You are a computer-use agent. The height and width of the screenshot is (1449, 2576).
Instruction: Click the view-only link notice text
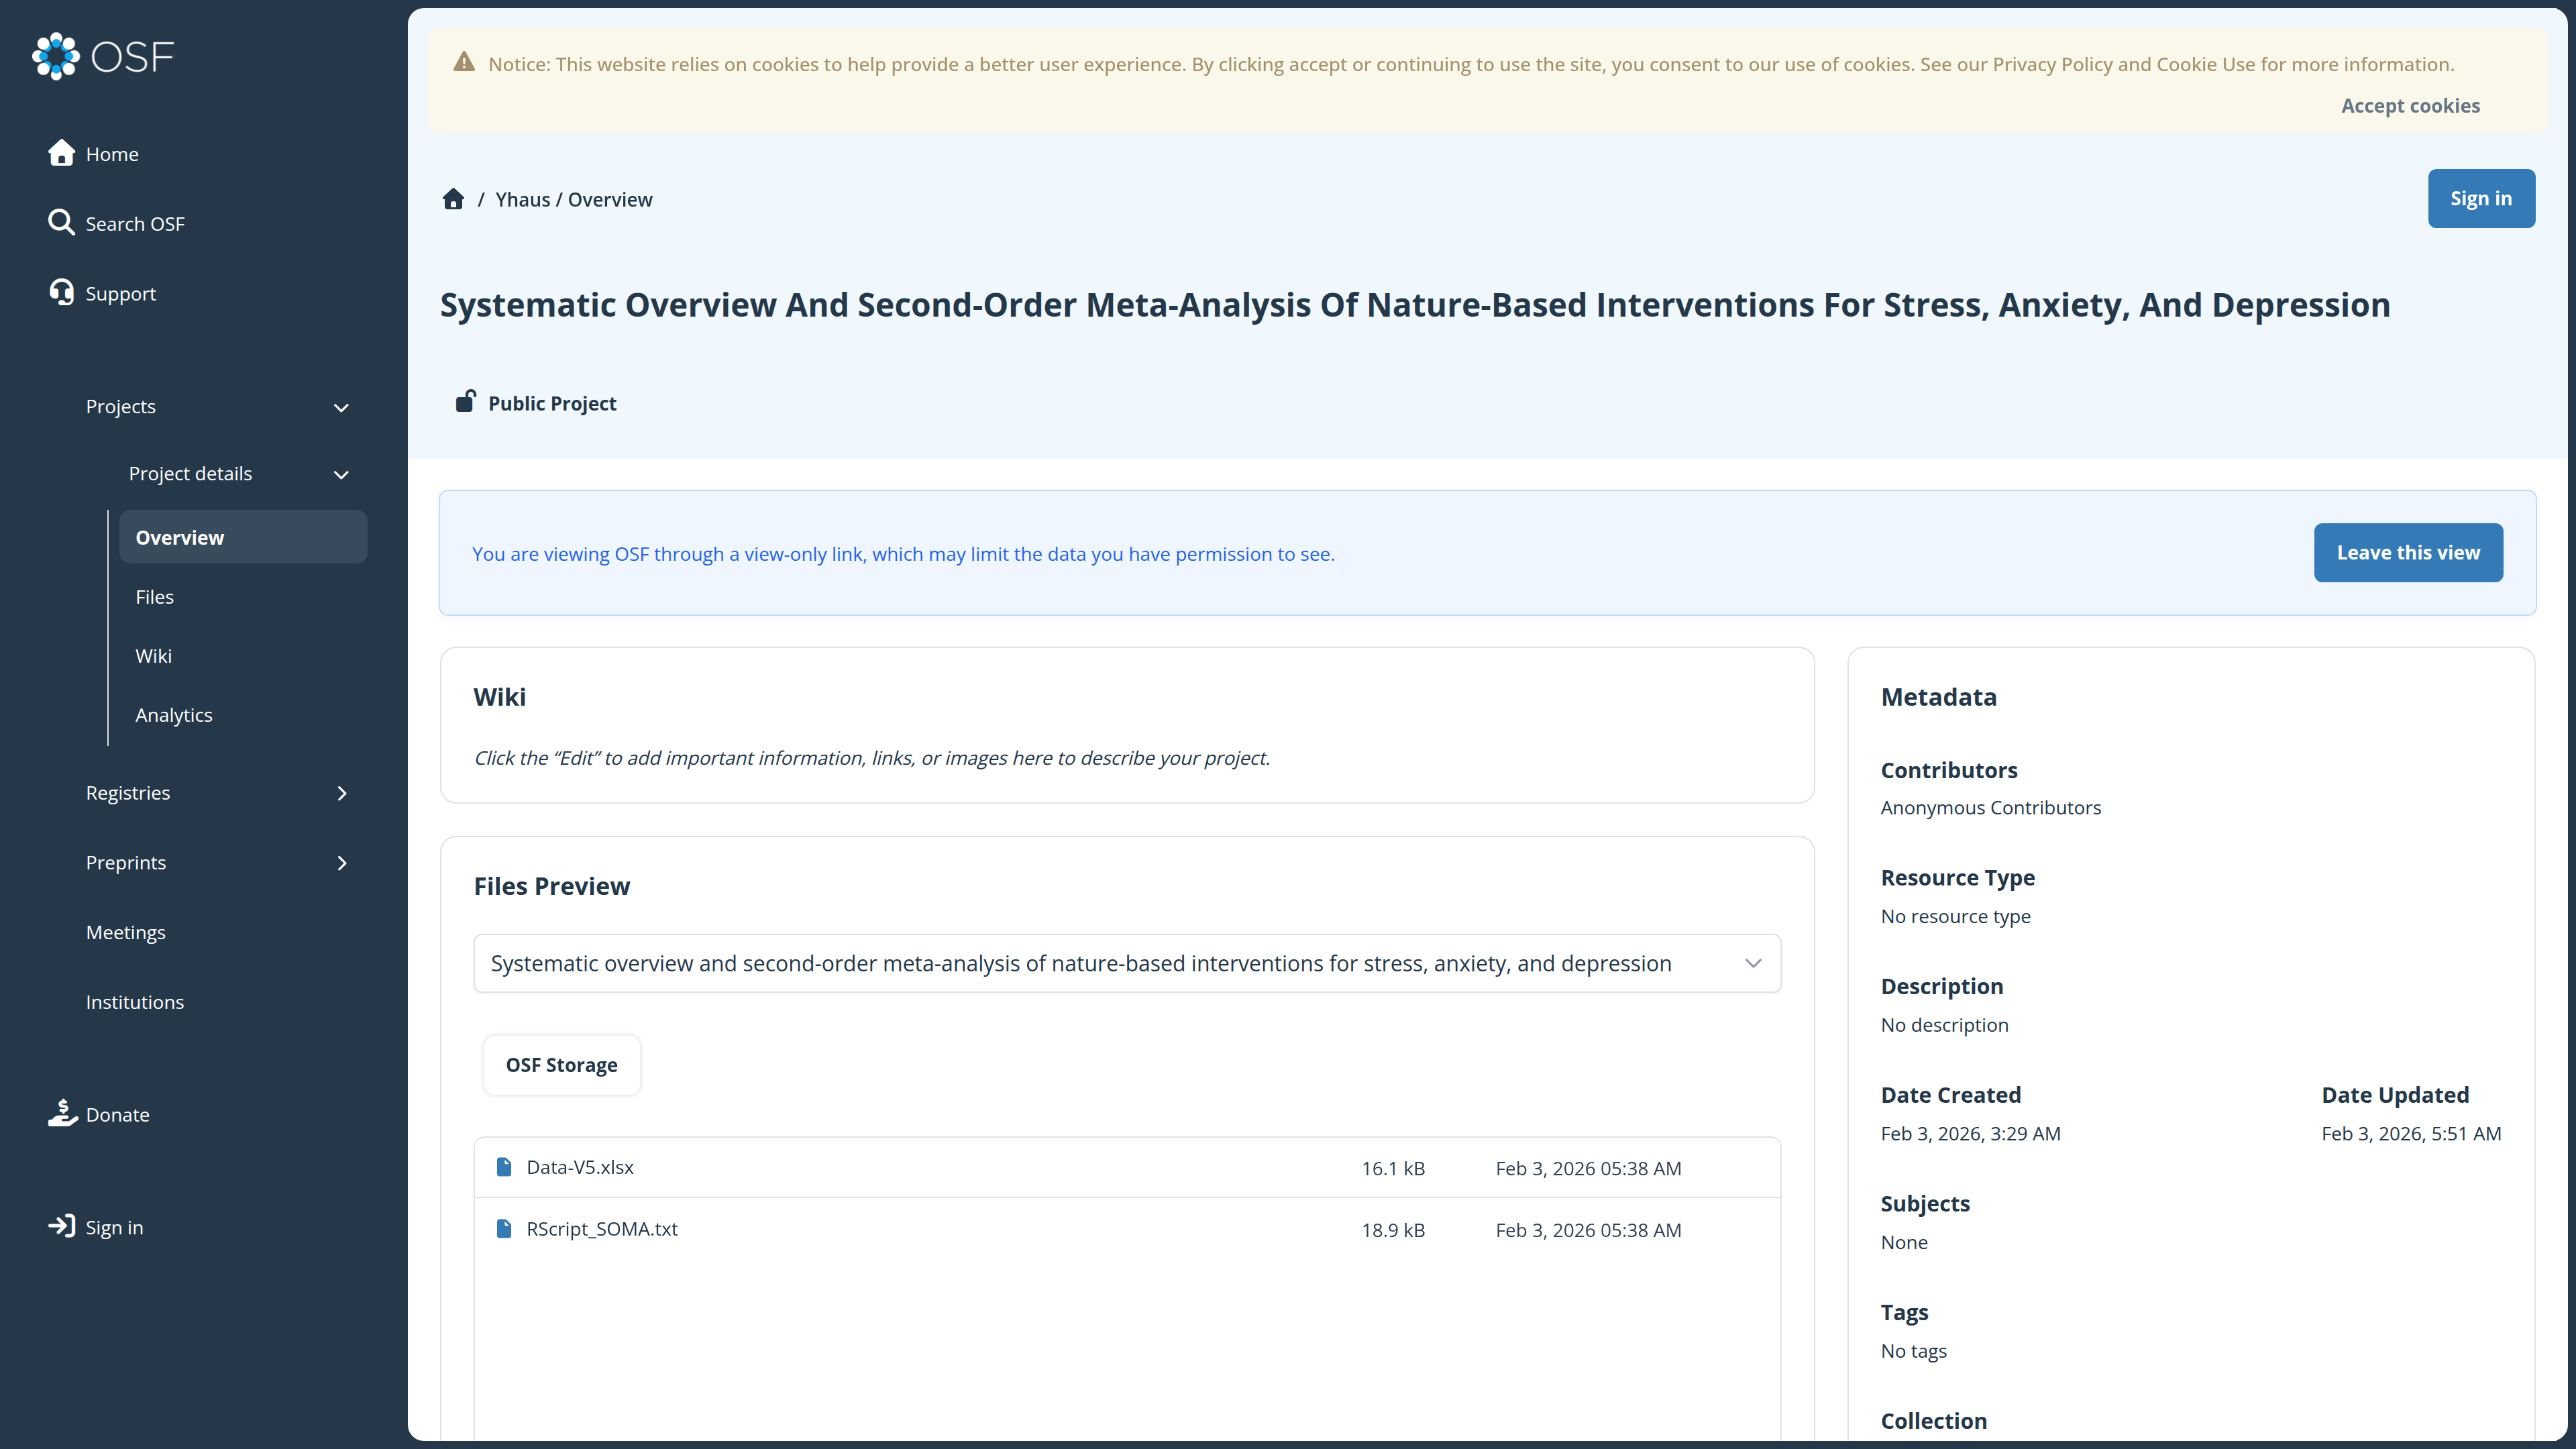pyautogui.click(x=903, y=554)
